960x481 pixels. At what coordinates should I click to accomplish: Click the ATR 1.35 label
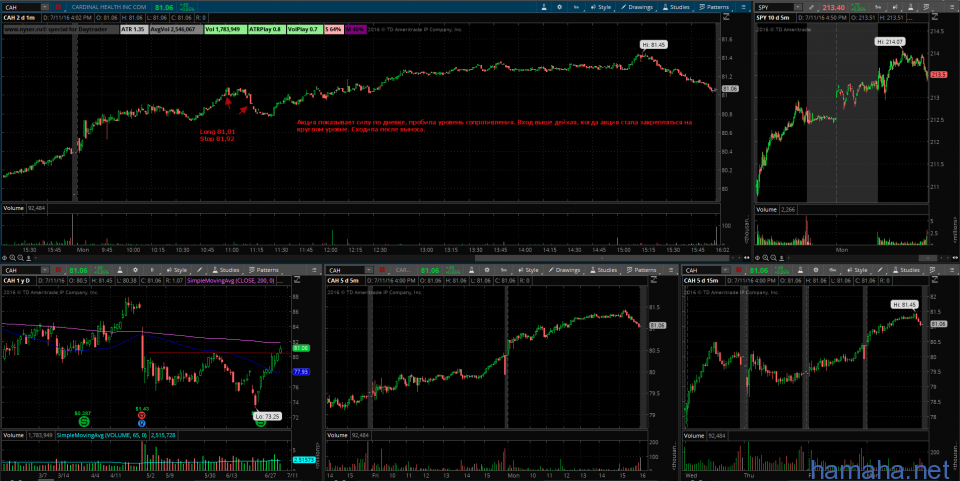point(133,29)
